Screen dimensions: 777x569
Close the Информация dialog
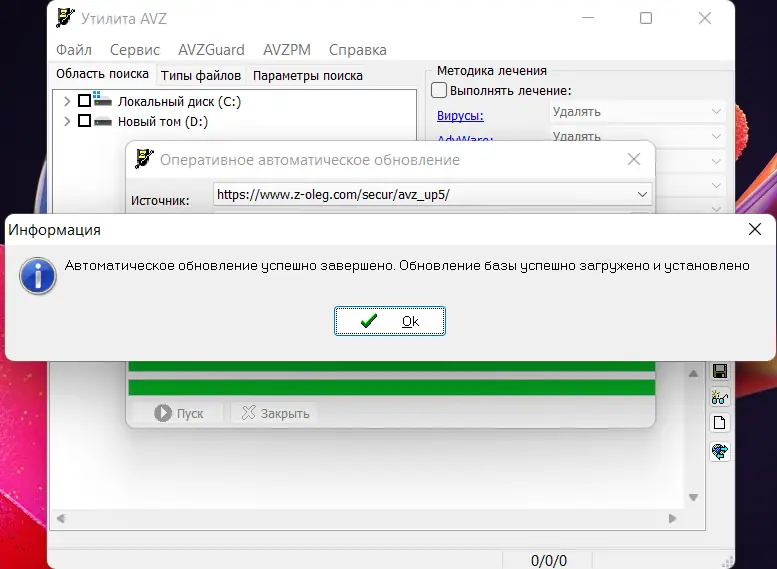pos(755,229)
